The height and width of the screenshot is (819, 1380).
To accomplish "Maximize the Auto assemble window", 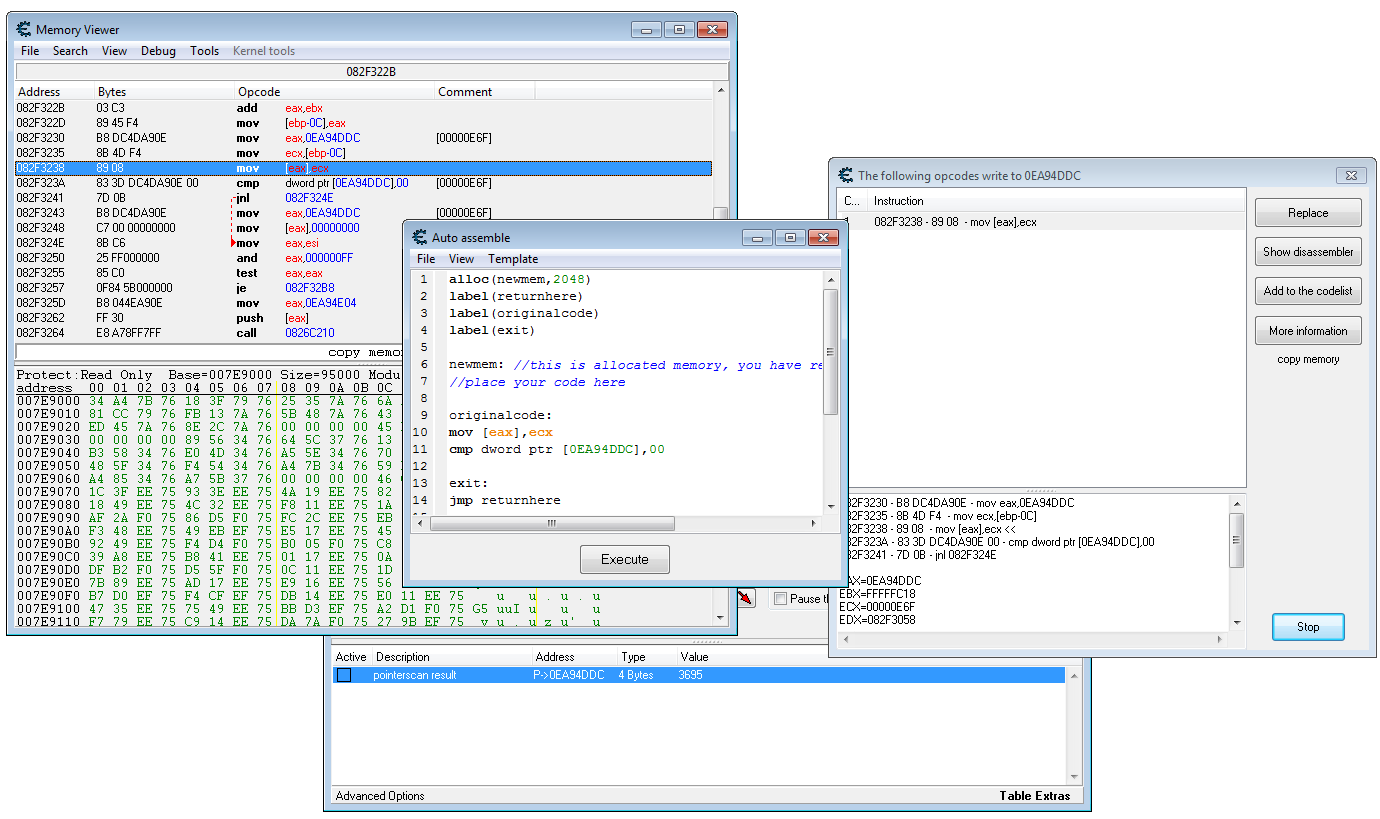I will point(790,238).
